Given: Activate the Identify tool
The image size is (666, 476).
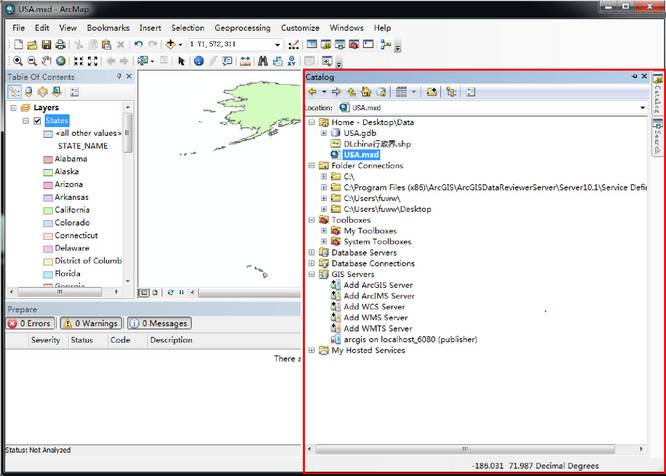Looking at the screenshot, I should (198, 61).
